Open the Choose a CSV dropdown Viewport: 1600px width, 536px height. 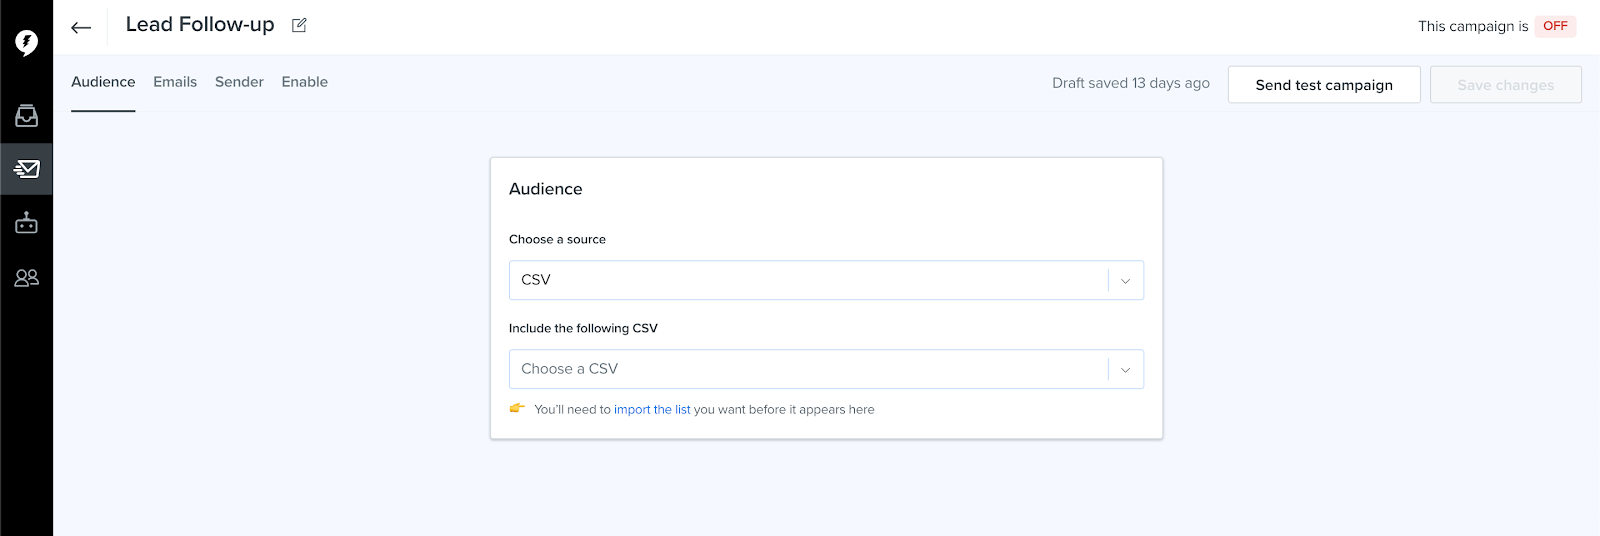point(826,369)
